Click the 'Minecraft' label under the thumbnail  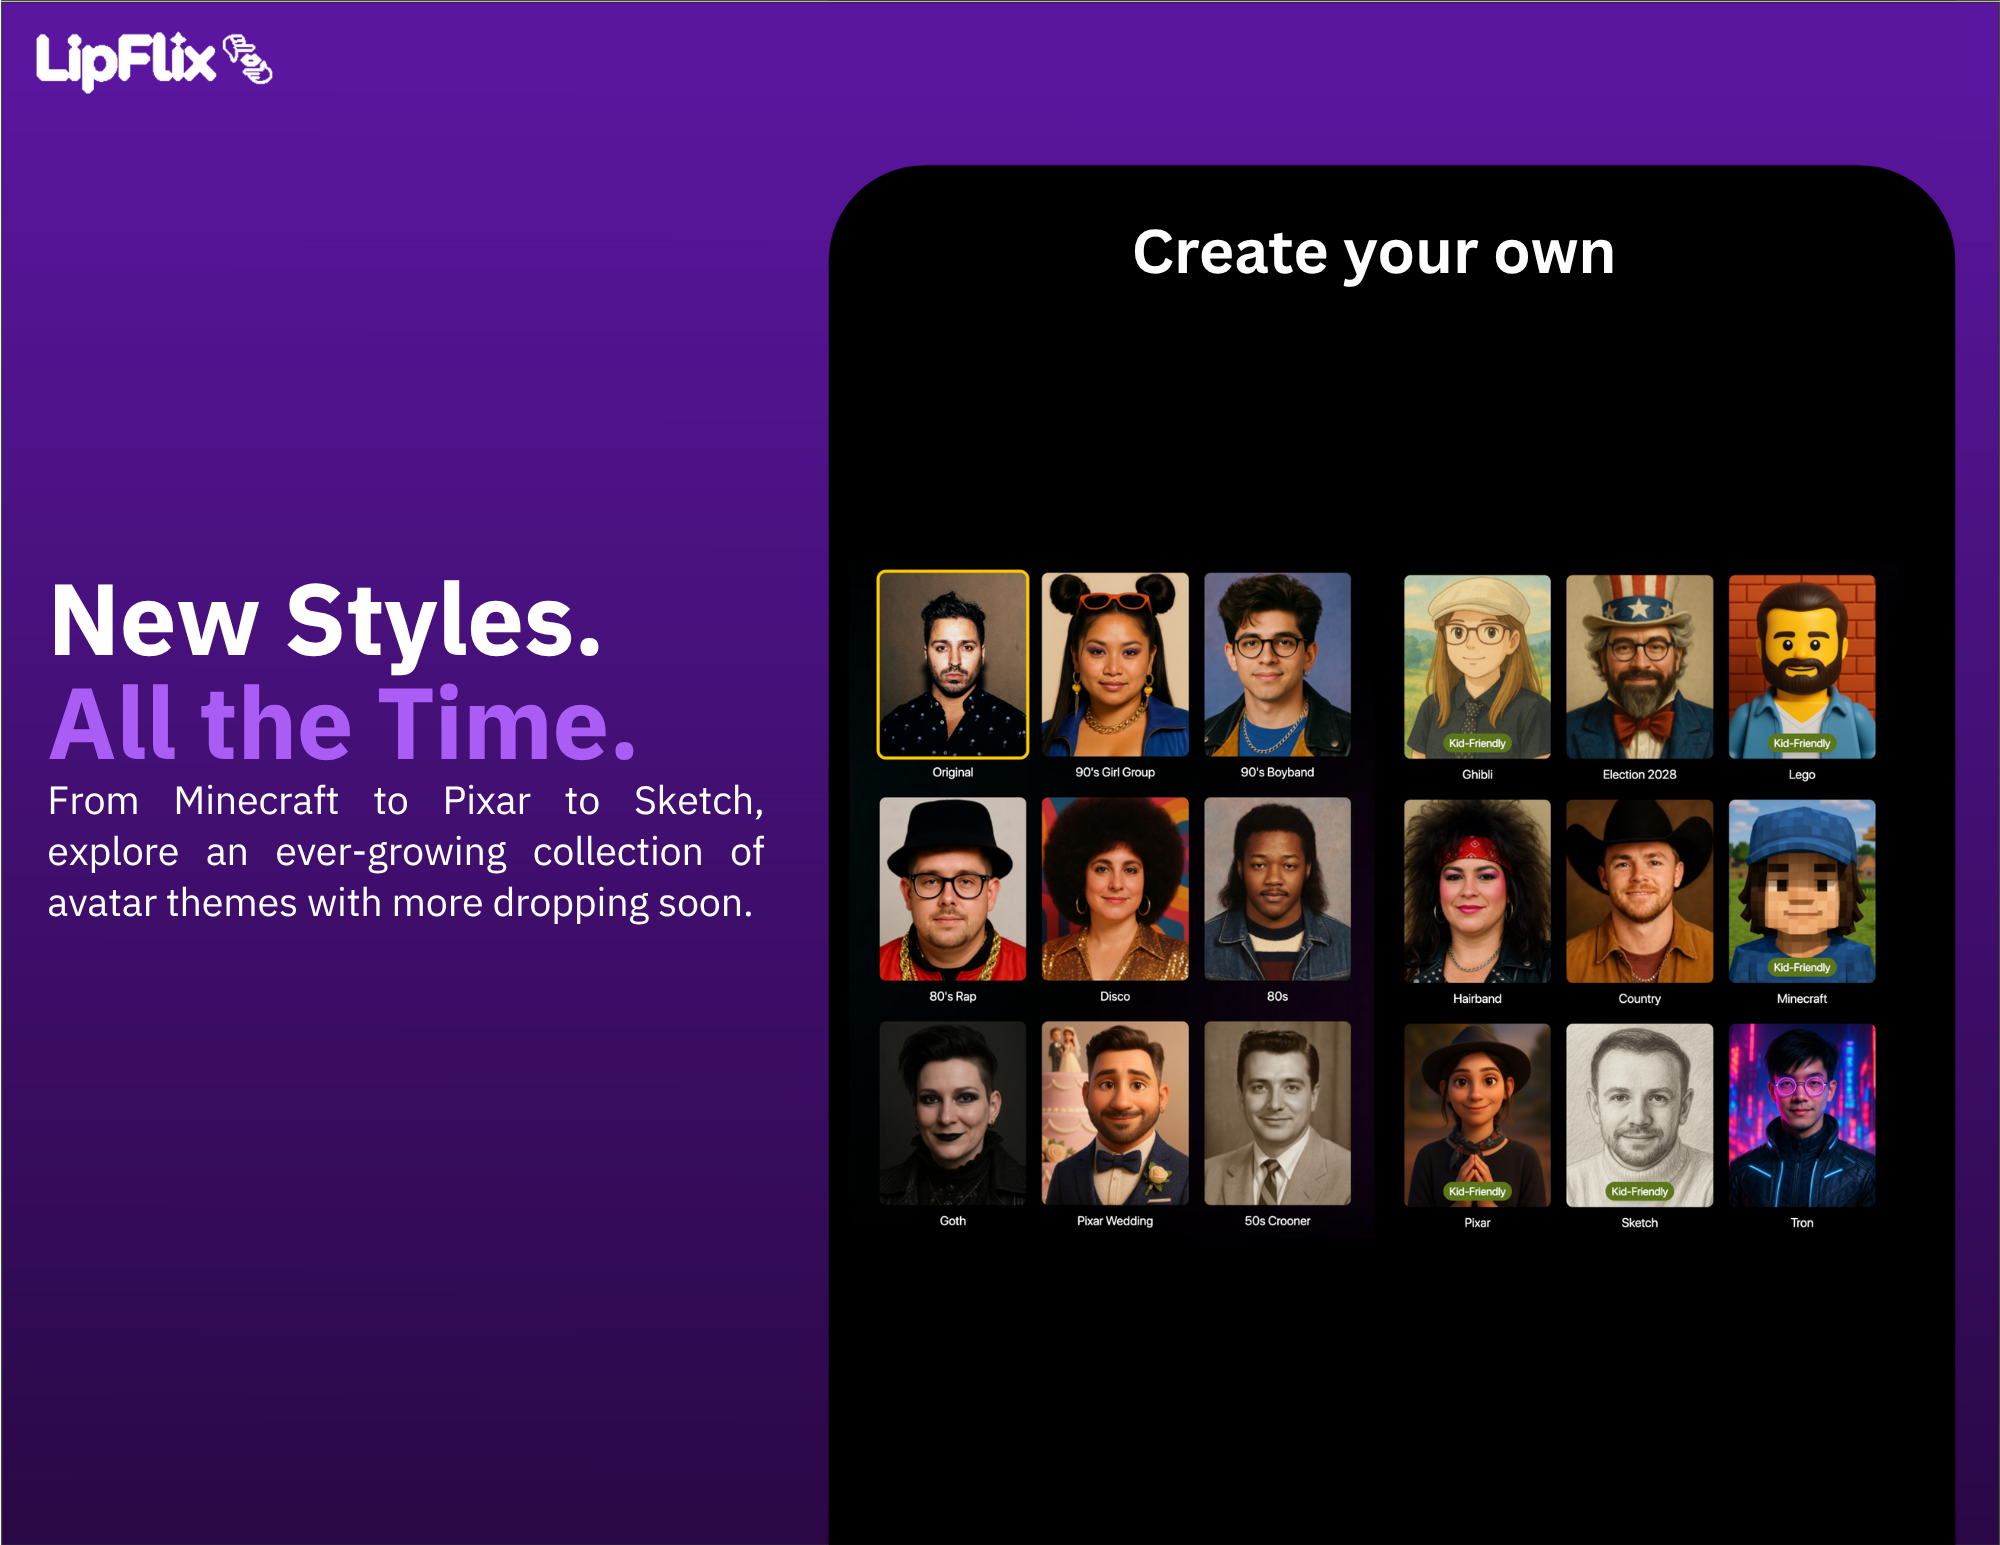[x=1802, y=998]
